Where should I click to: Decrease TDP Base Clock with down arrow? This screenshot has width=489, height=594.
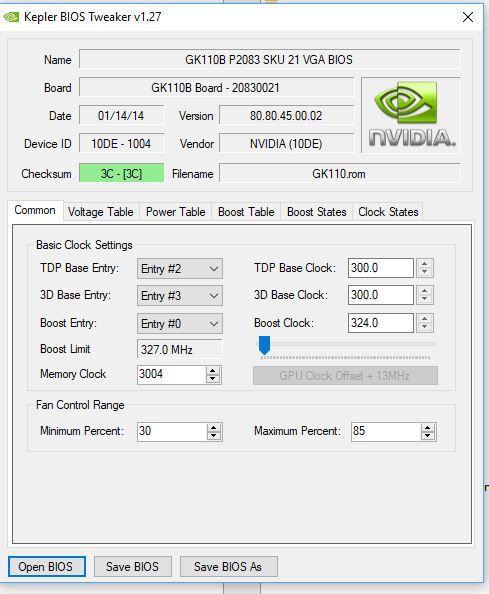point(425,272)
